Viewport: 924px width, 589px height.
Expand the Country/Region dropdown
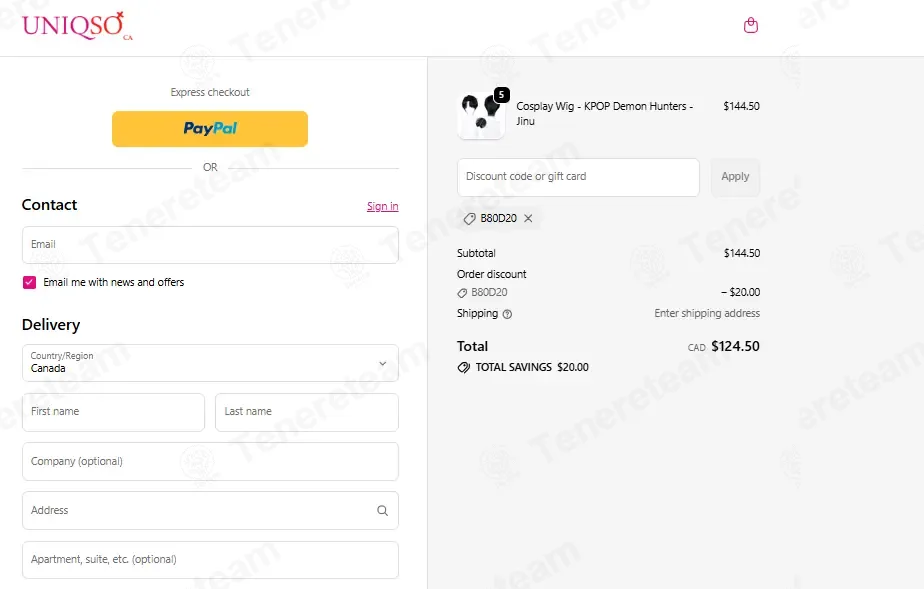[x=210, y=363]
